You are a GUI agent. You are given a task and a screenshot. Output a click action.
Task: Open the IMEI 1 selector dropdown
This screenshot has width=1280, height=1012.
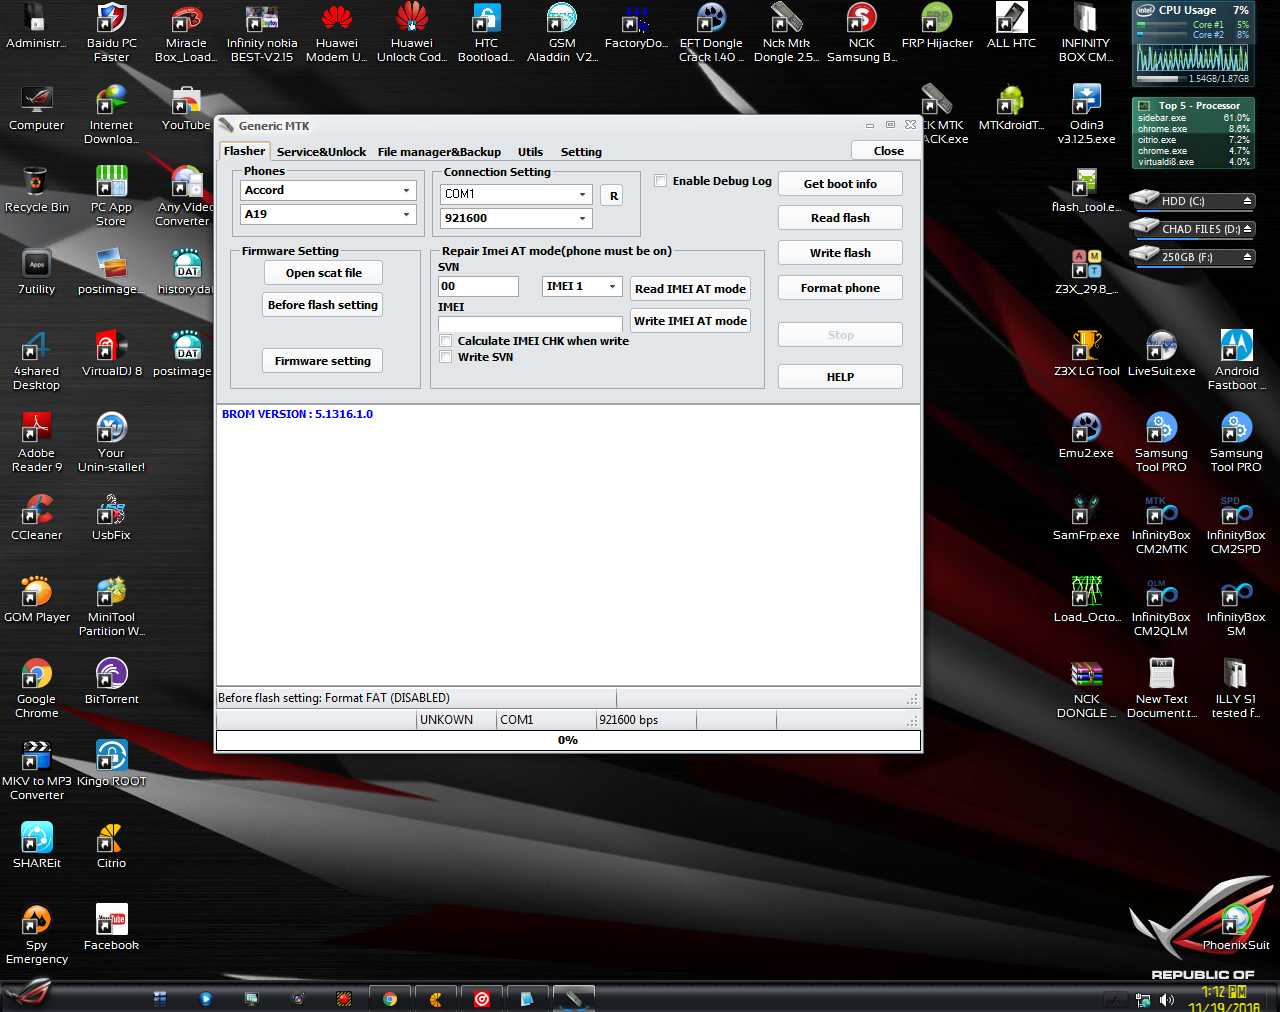click(x=612, y=286)
